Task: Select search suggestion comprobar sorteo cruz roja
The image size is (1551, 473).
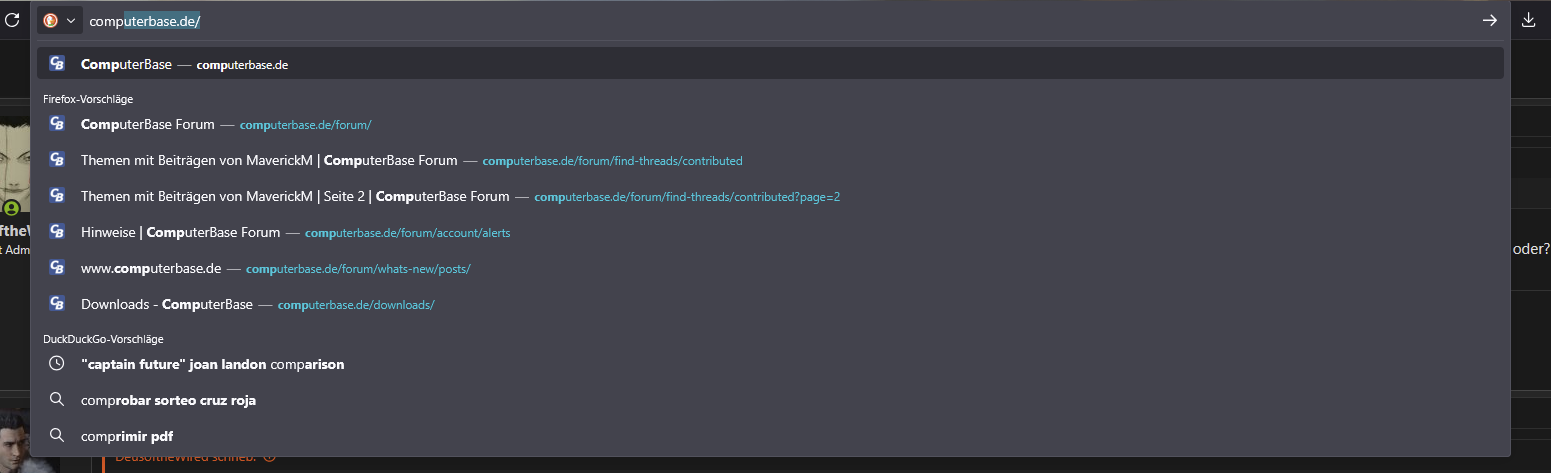Action: [x=770, y=400]
